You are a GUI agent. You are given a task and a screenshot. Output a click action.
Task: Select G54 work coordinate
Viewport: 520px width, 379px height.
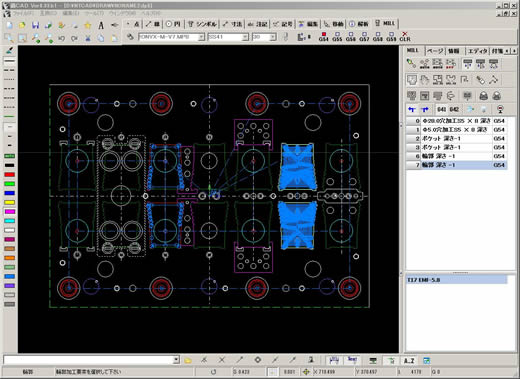323,37
